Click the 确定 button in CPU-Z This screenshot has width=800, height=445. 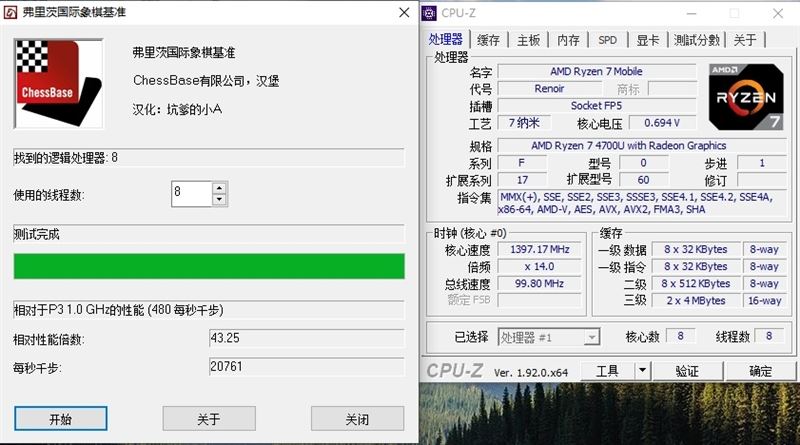coord(760,371)
